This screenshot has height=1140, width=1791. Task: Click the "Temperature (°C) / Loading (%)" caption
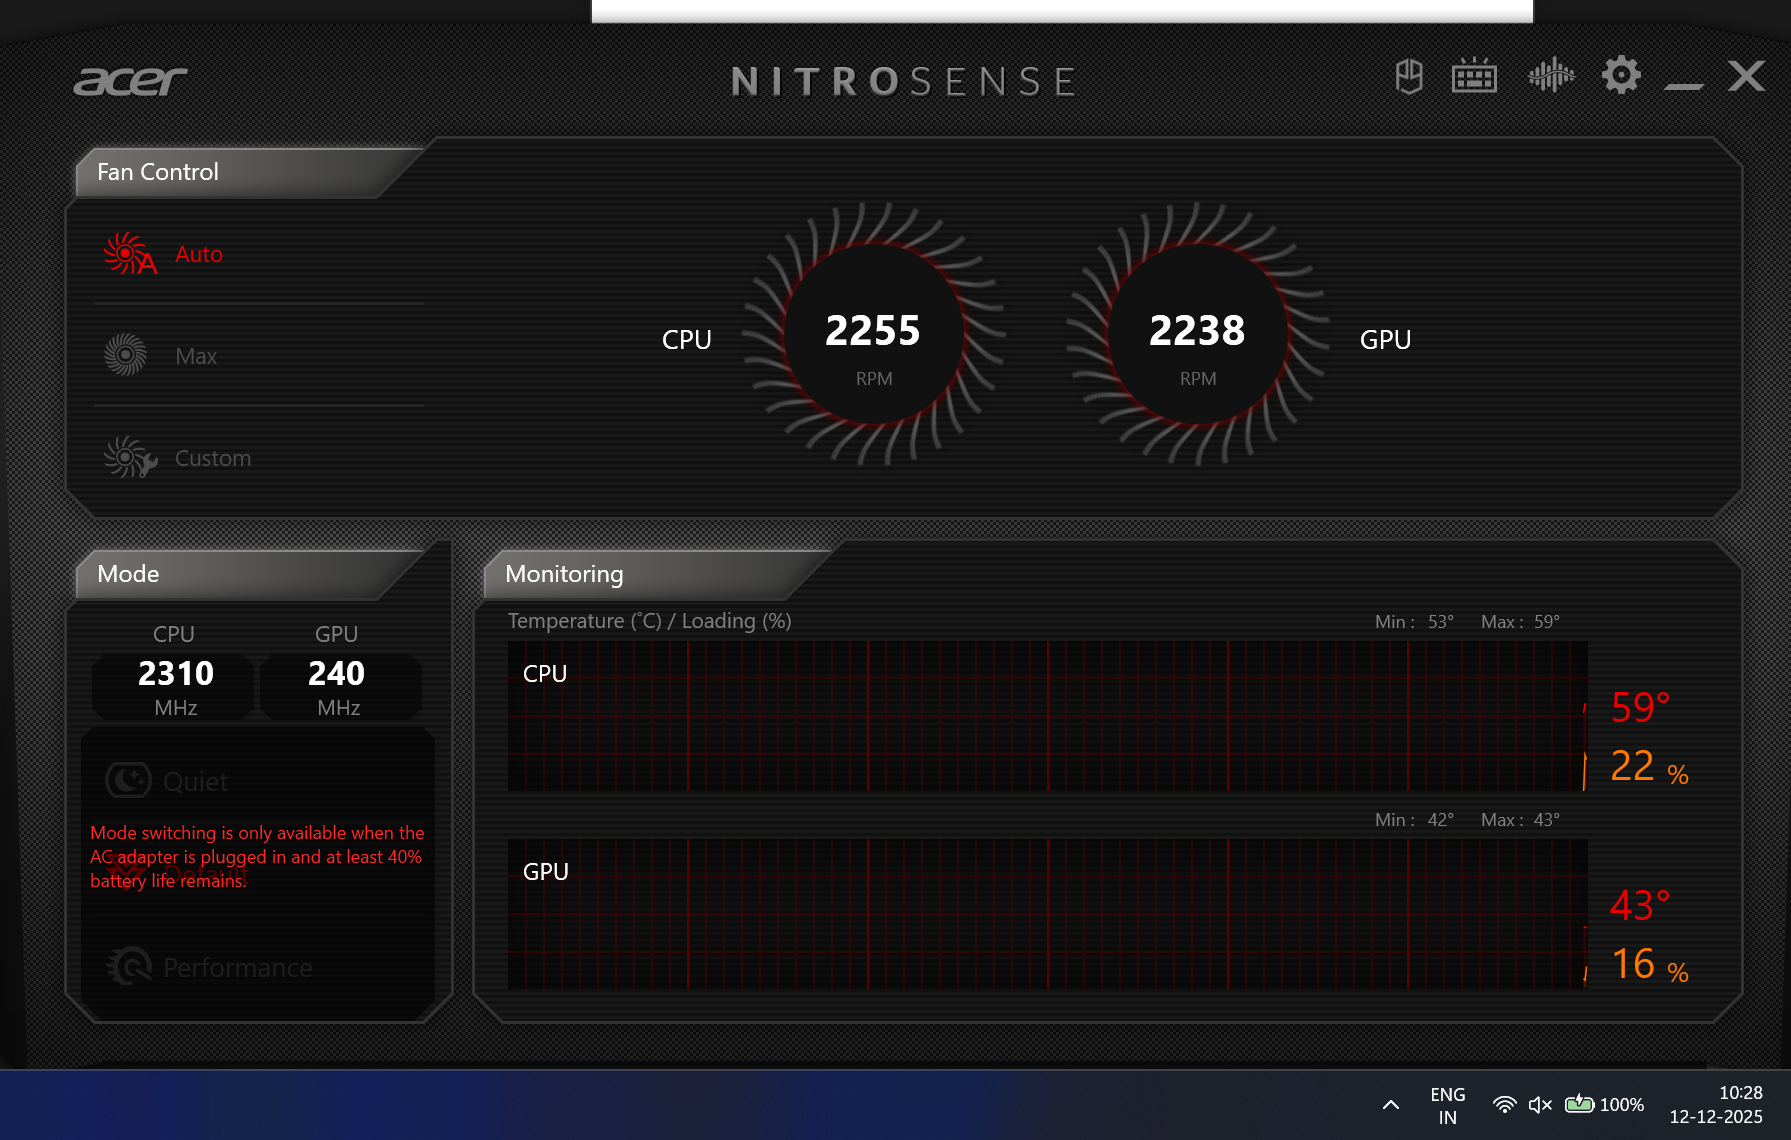click(x=650, y=621)
